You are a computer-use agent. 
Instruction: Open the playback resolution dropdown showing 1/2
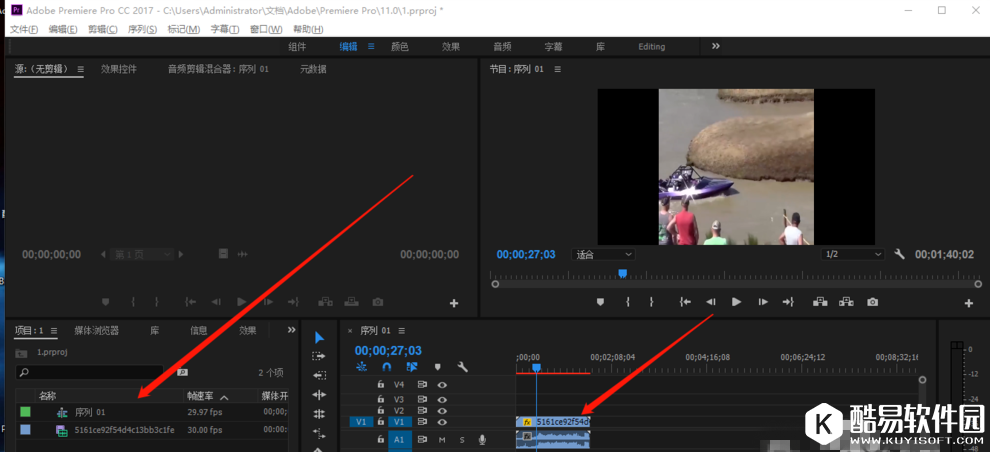click(852, 255)
